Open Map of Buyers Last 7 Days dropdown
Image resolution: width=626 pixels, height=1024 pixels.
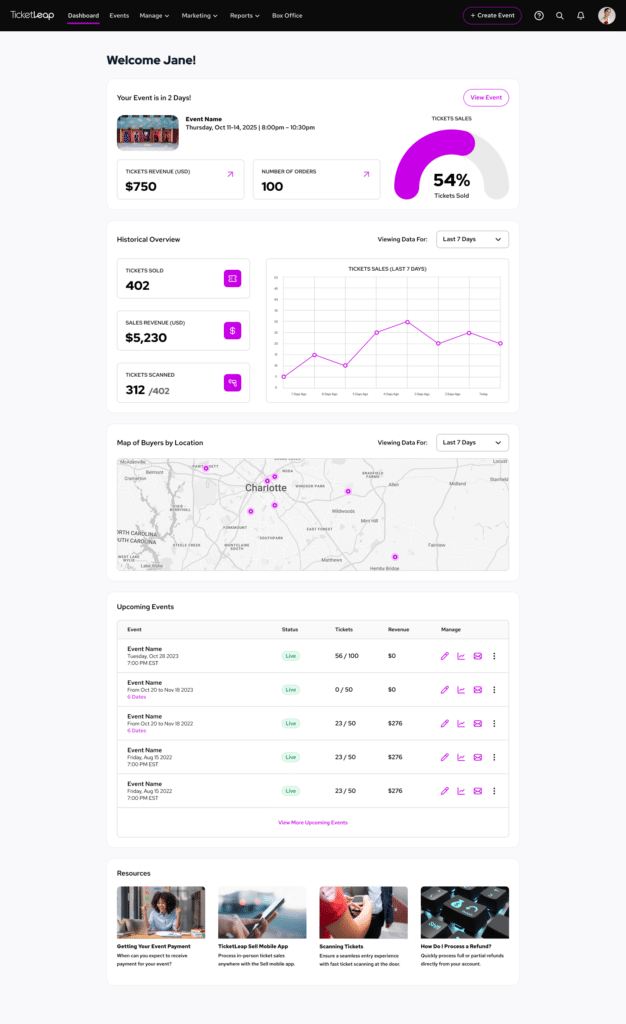coord(473,442)
